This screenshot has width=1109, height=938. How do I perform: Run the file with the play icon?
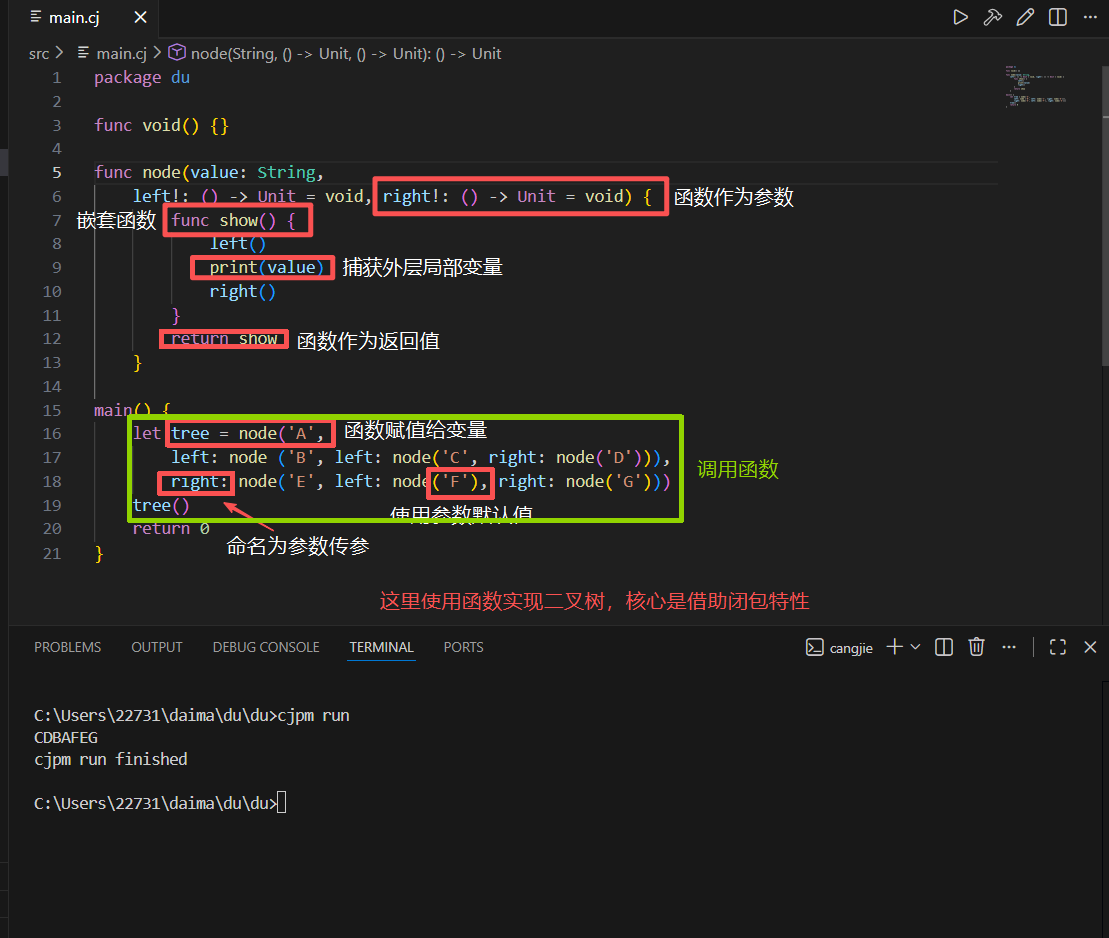[x=960, y=17]
